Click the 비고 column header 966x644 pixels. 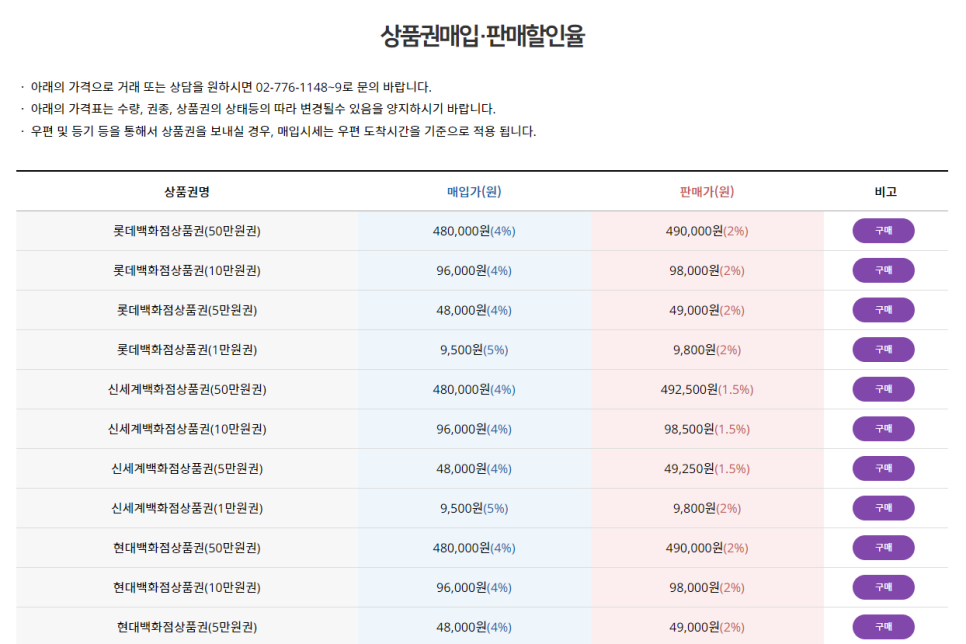(x=885, y=192)
